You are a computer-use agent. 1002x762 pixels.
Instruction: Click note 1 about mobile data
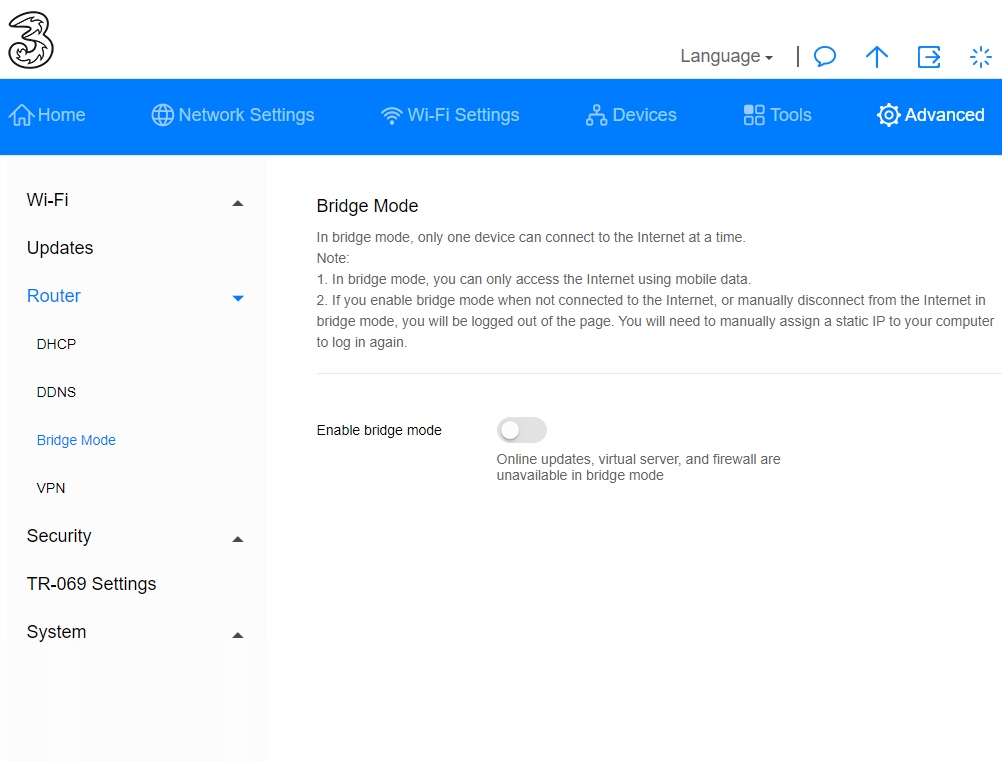534,279
